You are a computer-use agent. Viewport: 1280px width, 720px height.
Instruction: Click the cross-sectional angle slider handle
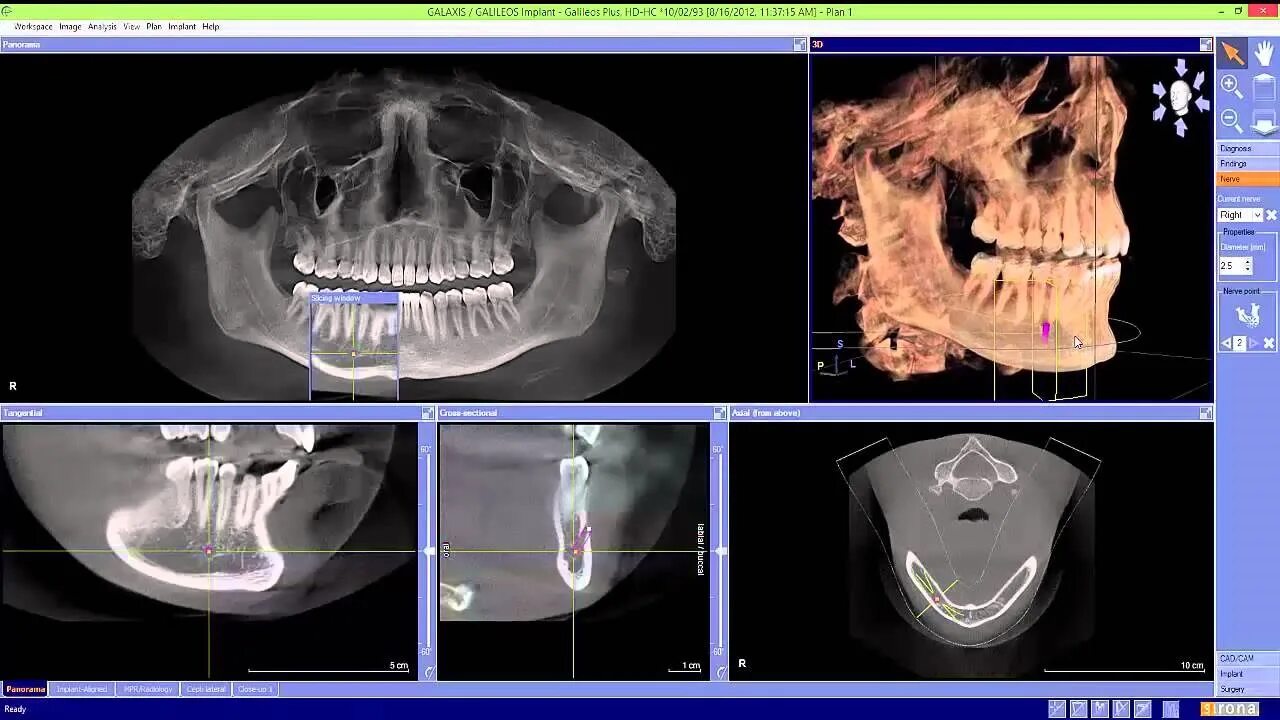tap(721, 551)
